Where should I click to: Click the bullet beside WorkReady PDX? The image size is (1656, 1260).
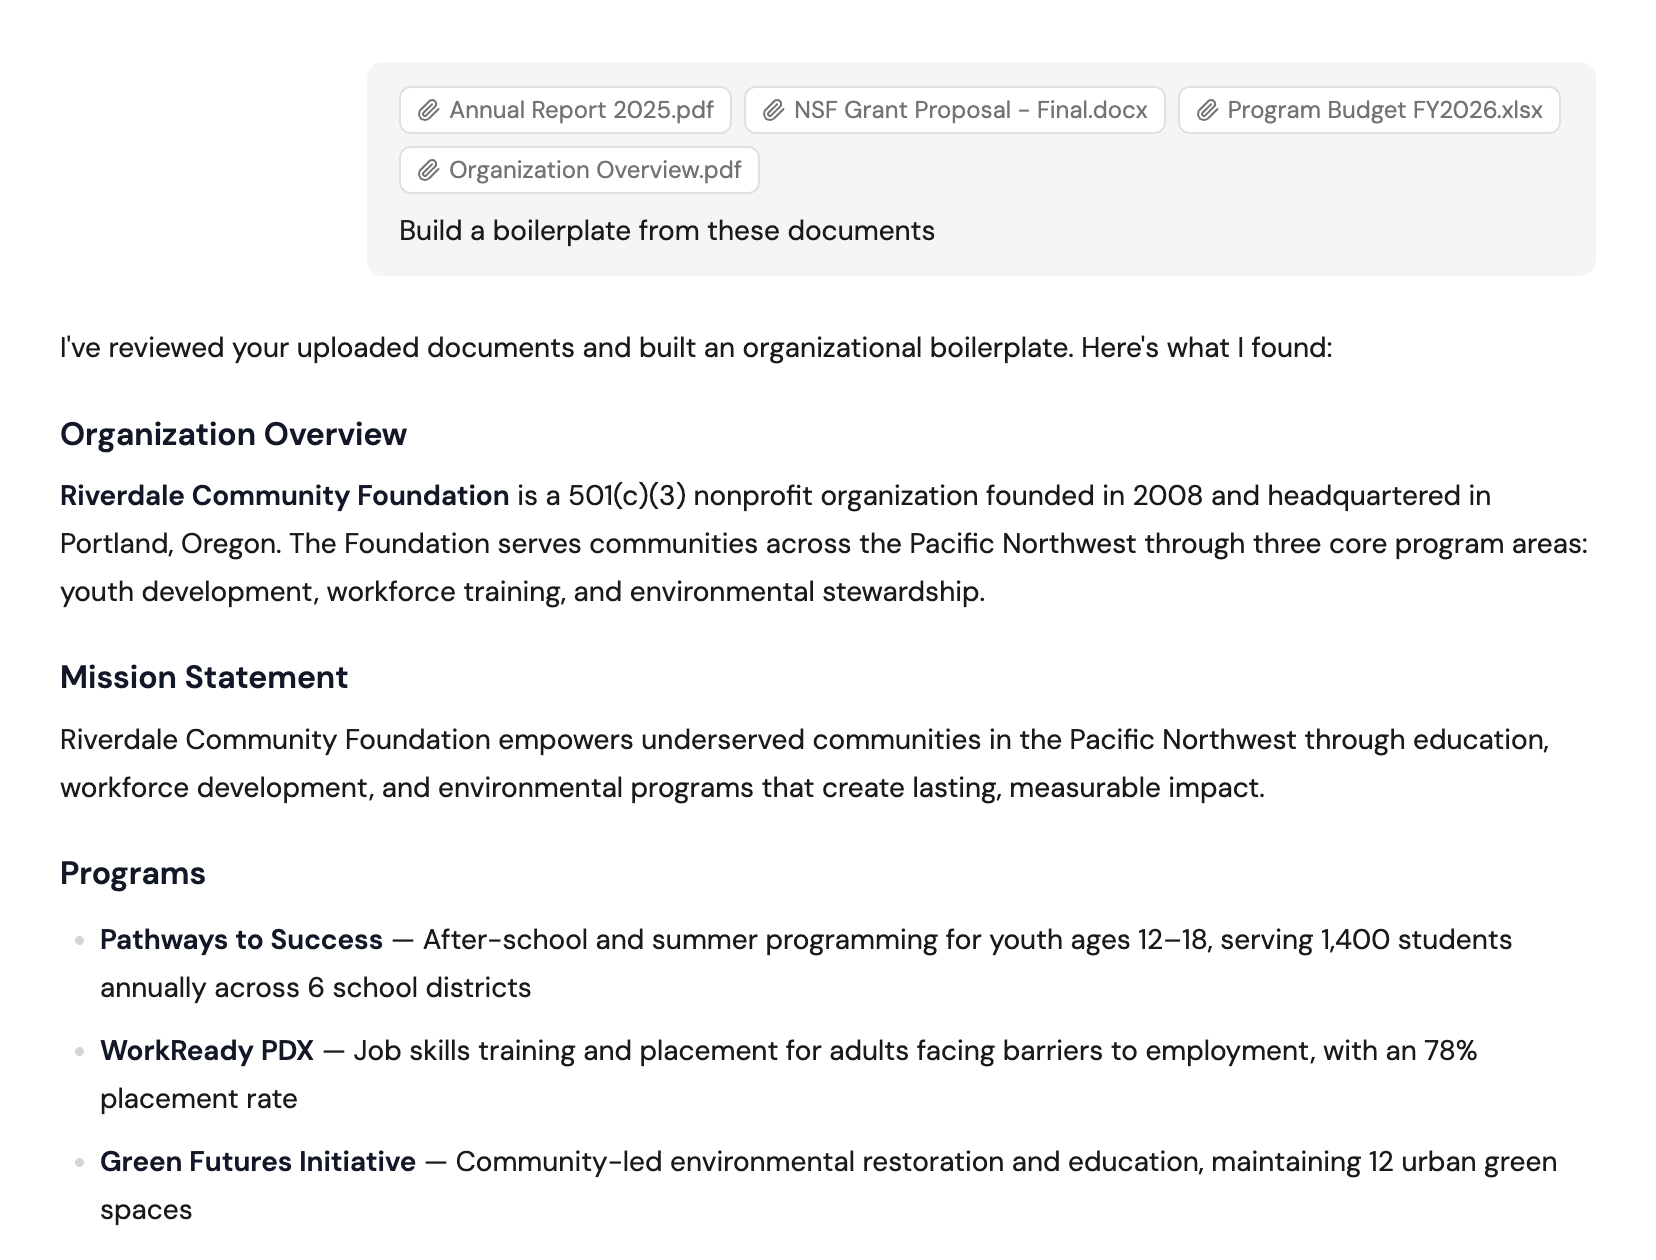pos(77,1049)
